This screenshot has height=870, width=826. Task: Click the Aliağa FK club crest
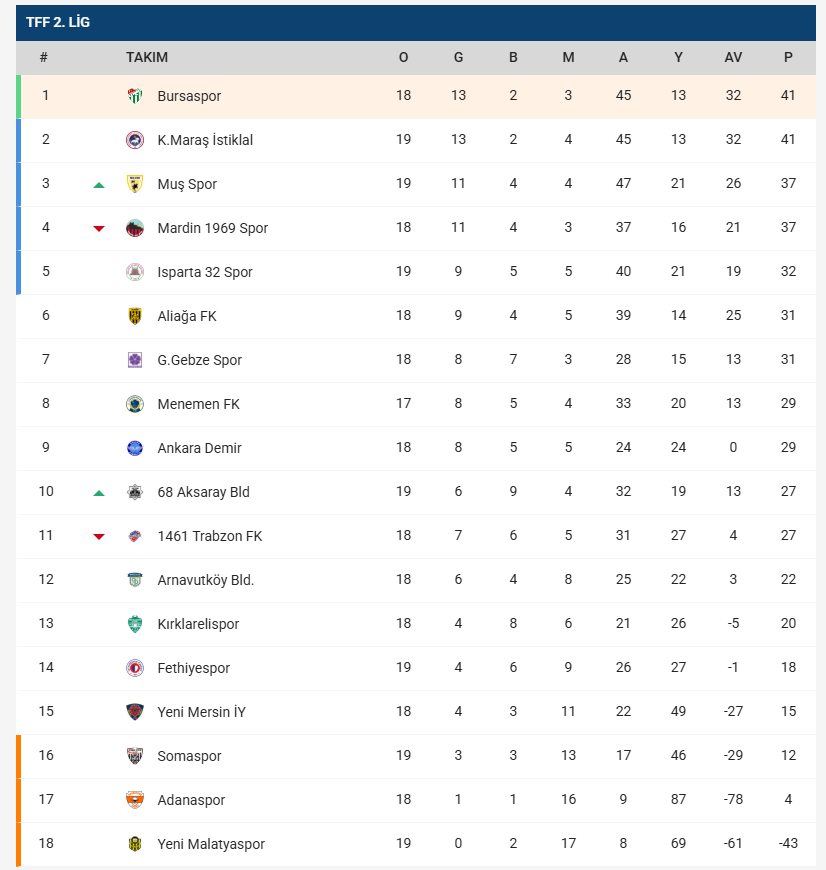[135, 316]
